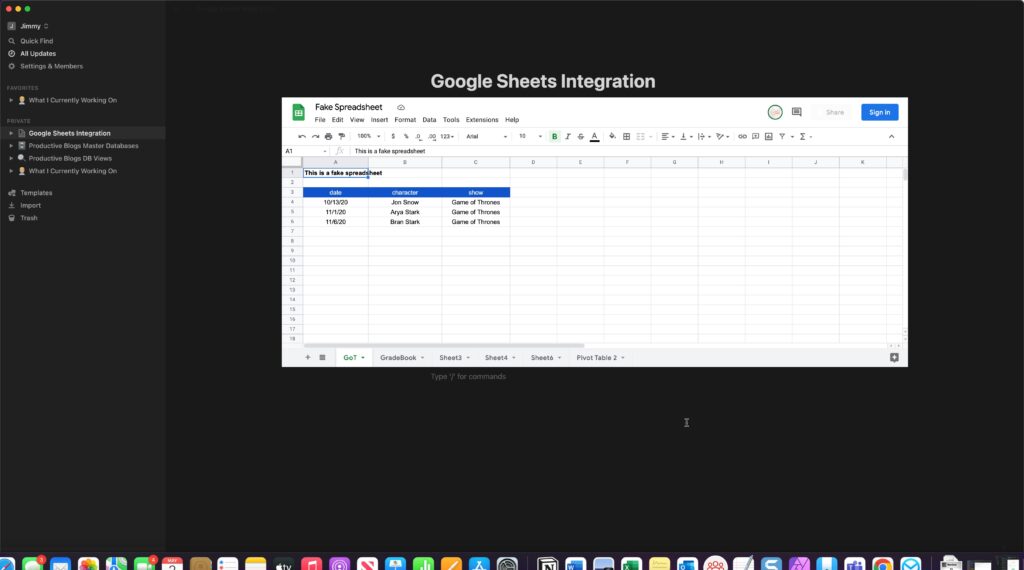
Task: Open the 123 number format dropdown
Action: (x=447, y=136)
